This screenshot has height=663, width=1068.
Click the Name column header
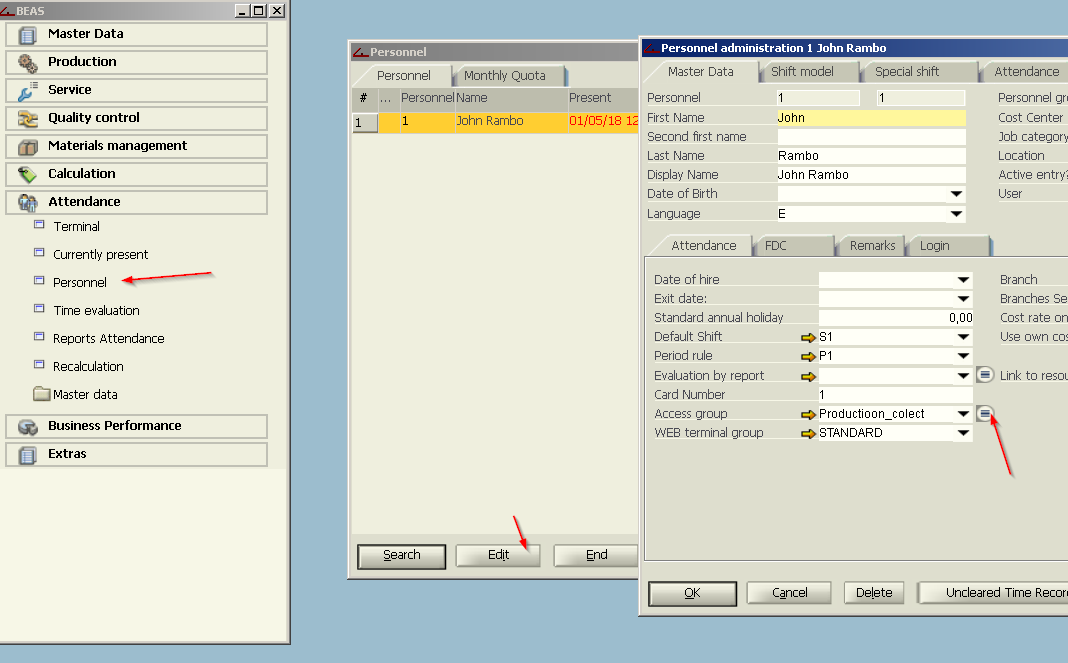coord(511,98)
